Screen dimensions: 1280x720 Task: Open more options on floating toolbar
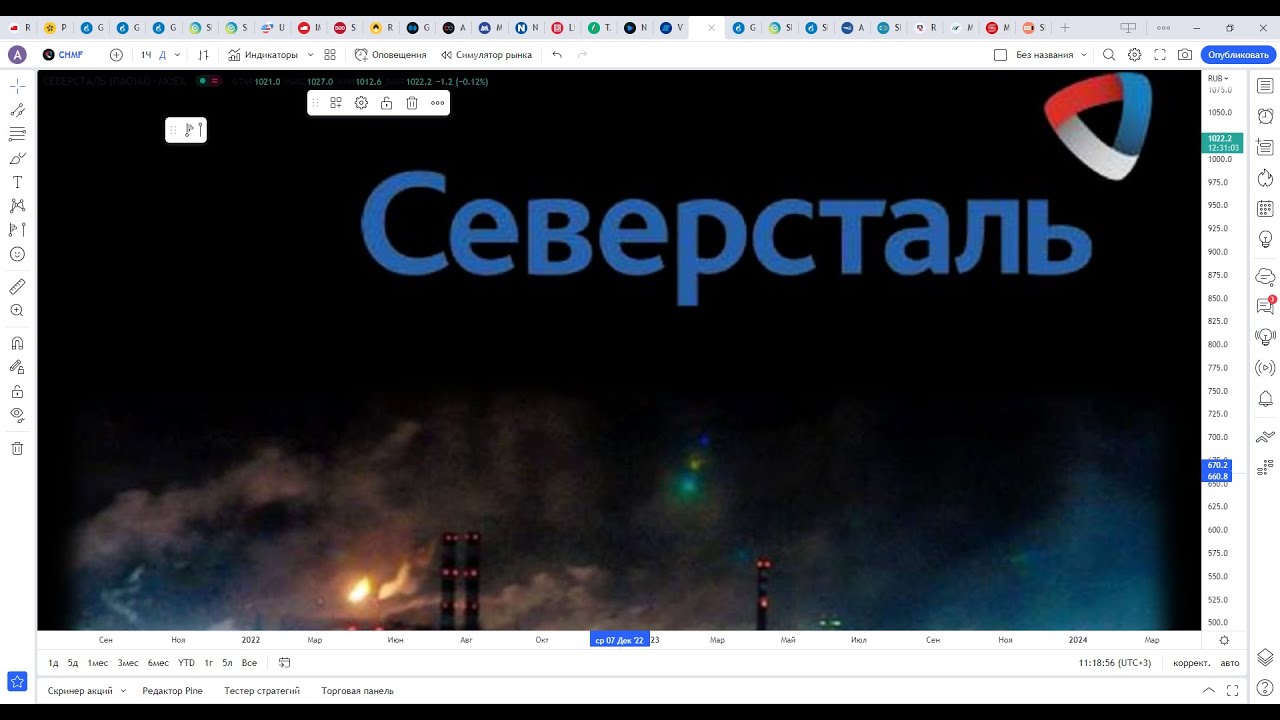point(437,103)
